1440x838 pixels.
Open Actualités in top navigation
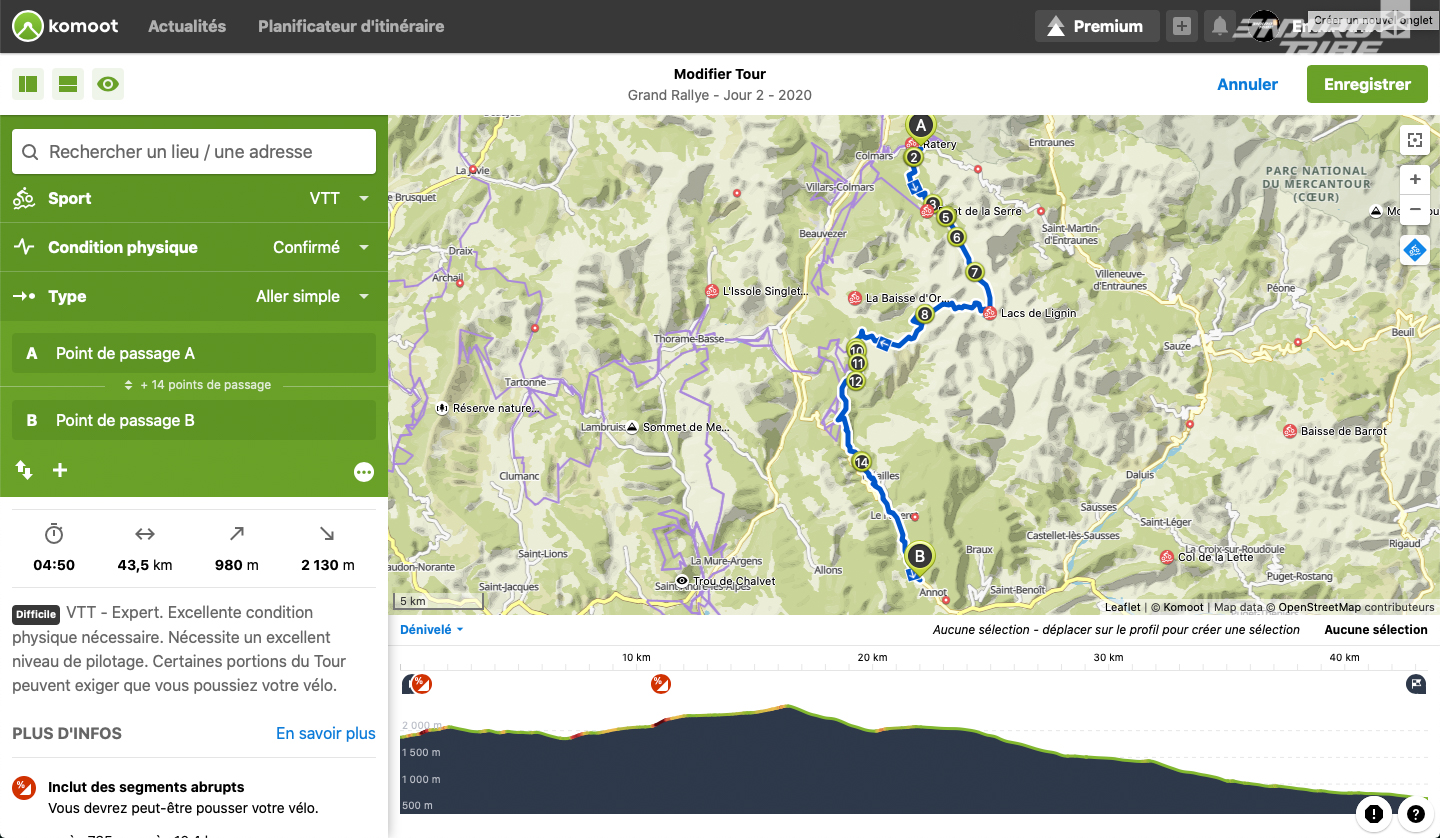187,27
